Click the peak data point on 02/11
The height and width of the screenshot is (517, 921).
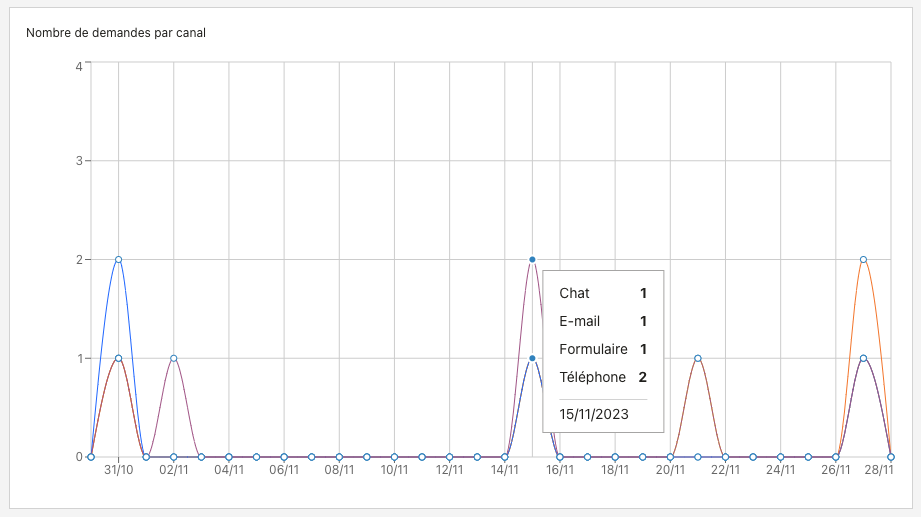coord(174,358)
